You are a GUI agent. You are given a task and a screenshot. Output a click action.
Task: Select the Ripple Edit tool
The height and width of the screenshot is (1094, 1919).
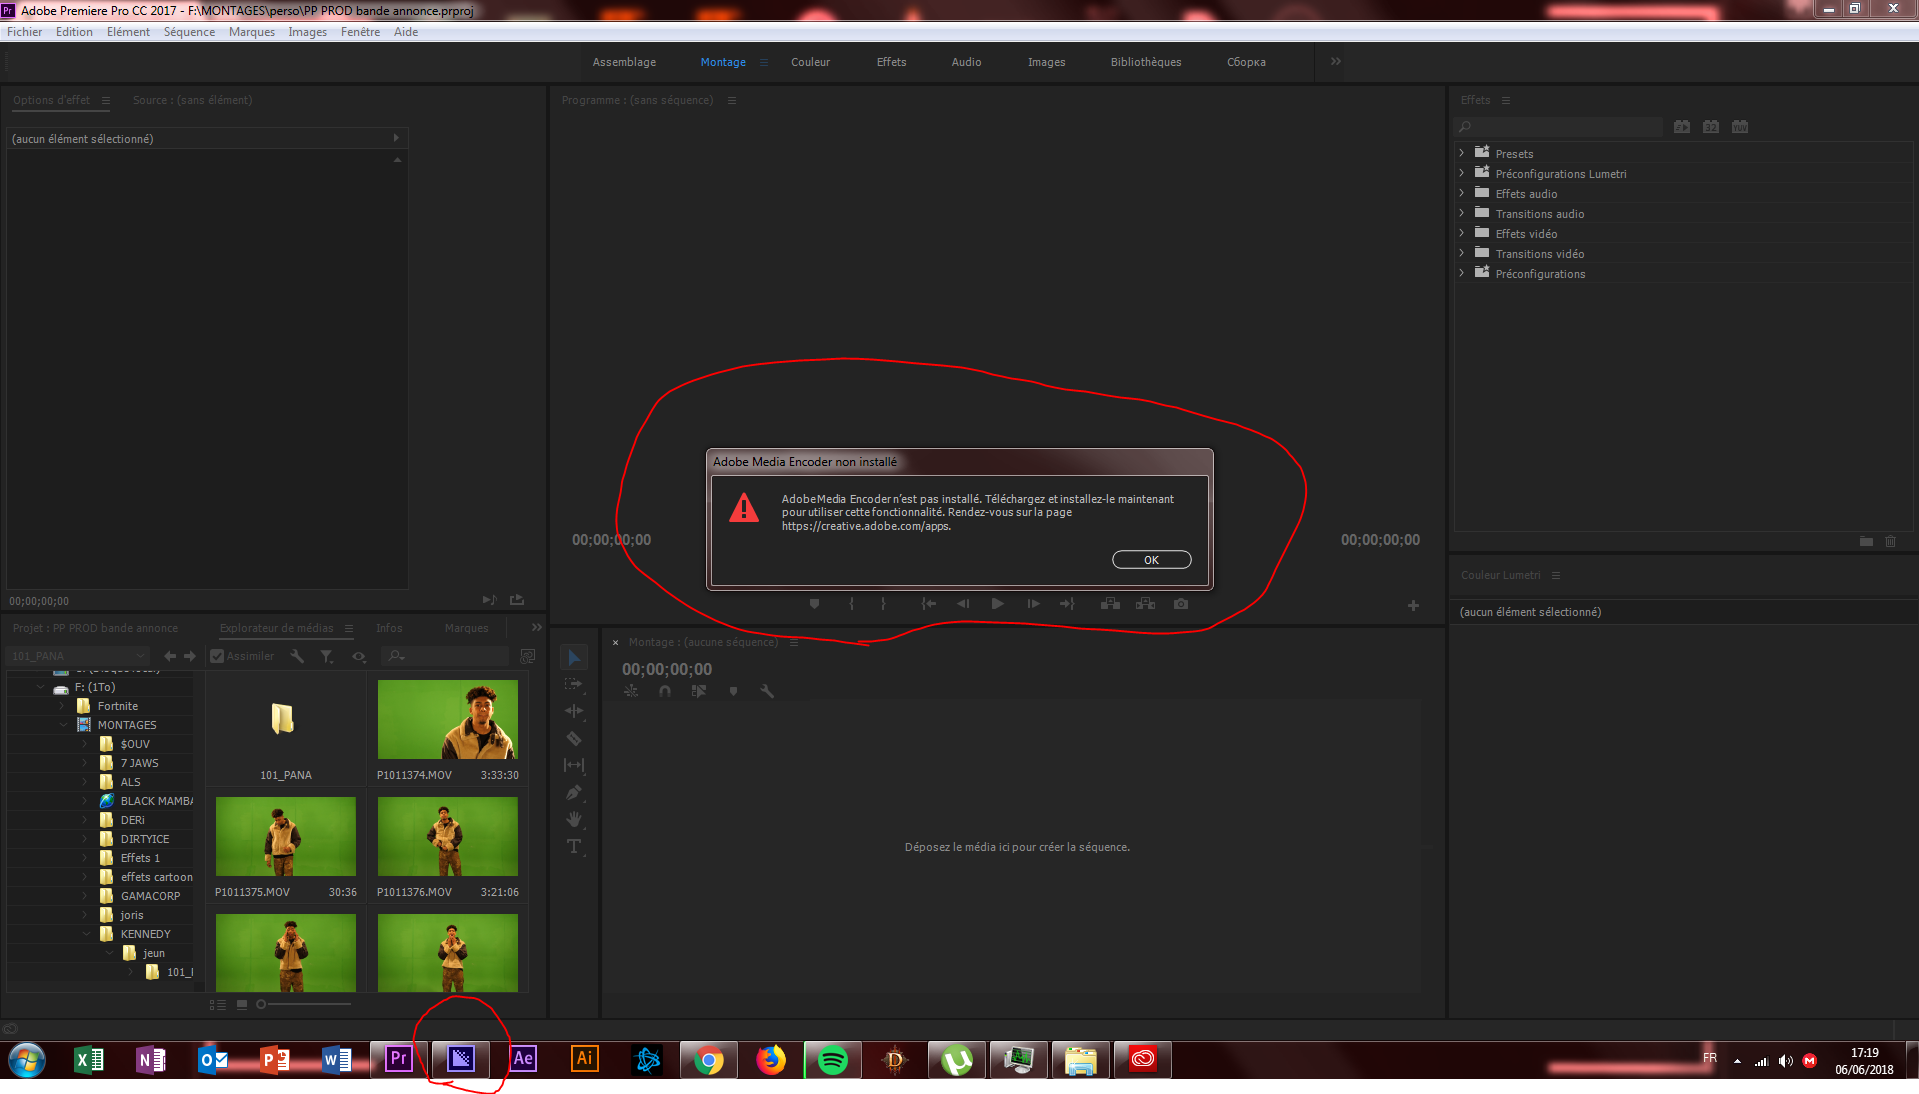(x=574, y=711)
